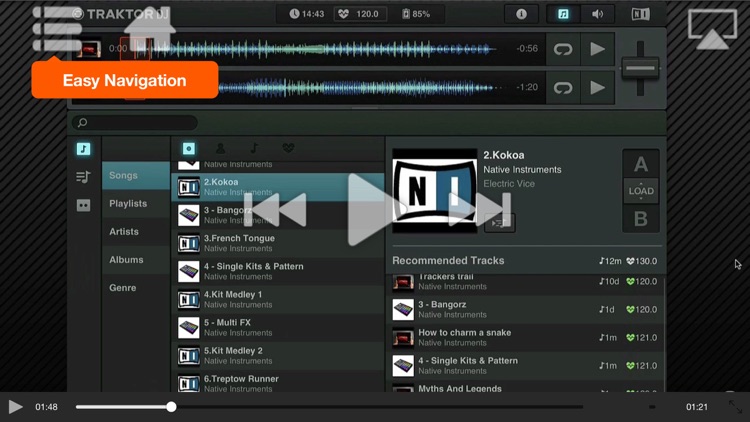This screenshot has width=750, height=422.
Task: Select 3 - Bangorz in Recommended Tracks
Action: tap(525, 309)
